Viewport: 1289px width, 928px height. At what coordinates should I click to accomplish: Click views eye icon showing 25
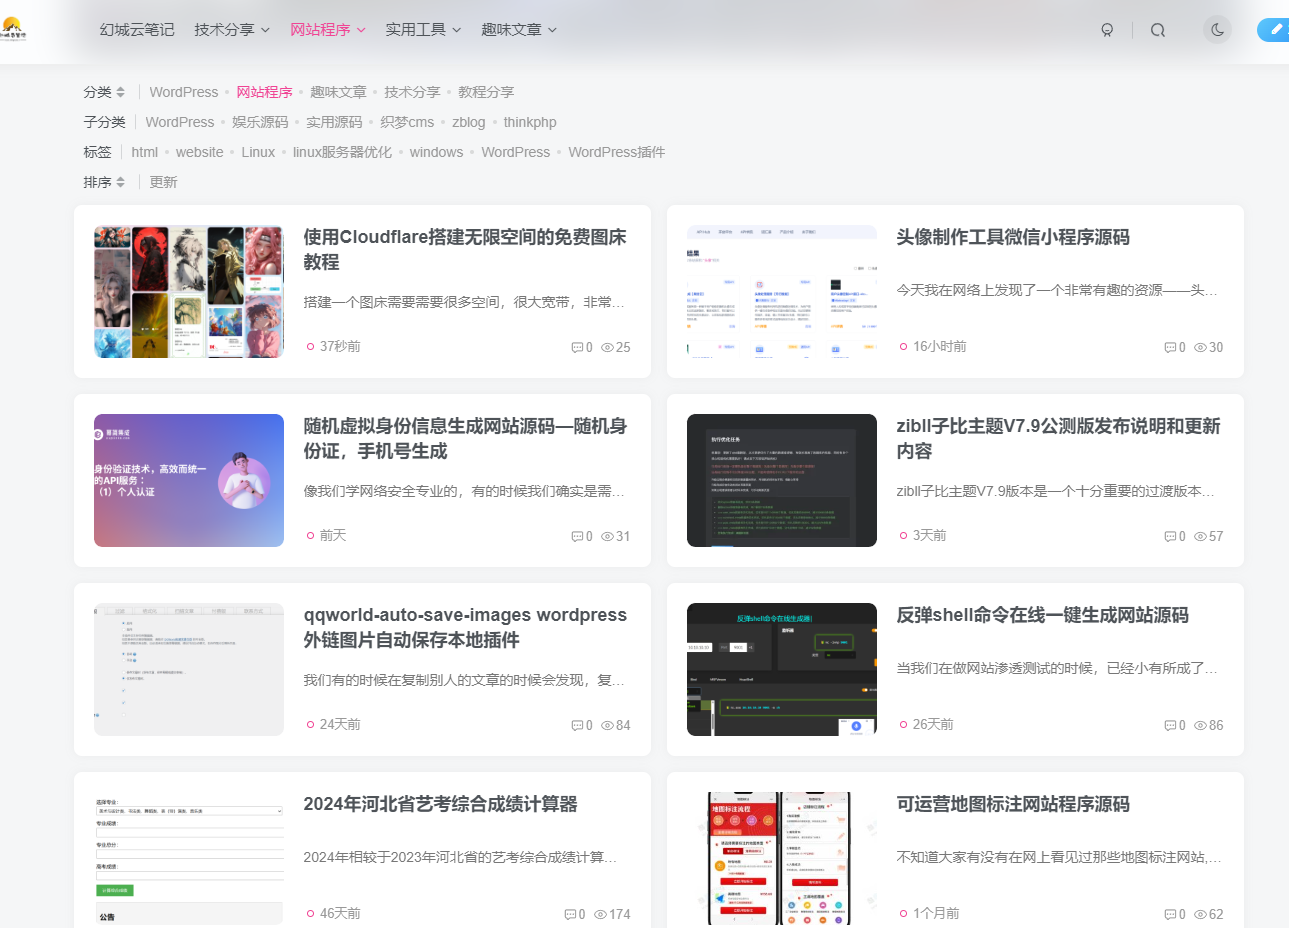607,348
